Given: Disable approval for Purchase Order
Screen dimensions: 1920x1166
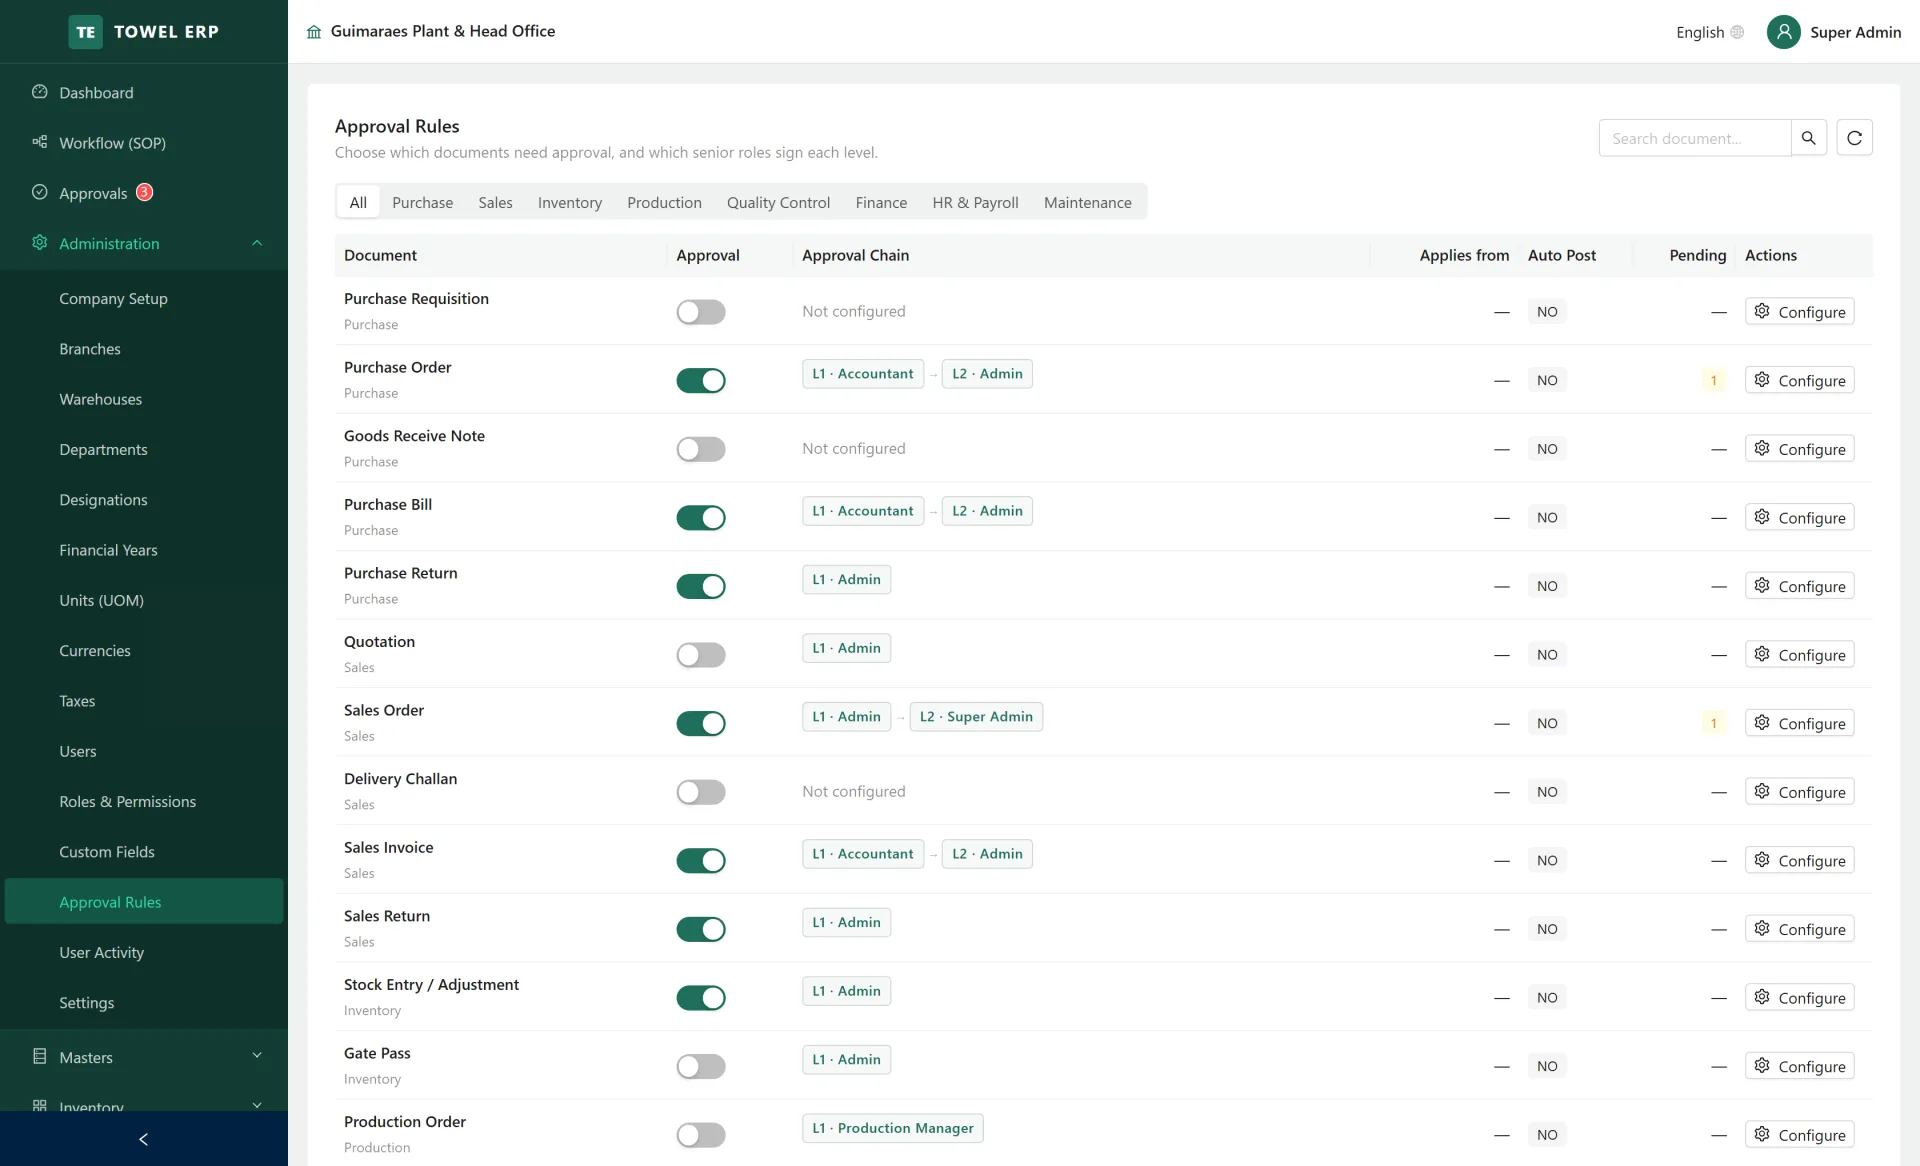Looking at the screenshot, I should pos(700,380).
